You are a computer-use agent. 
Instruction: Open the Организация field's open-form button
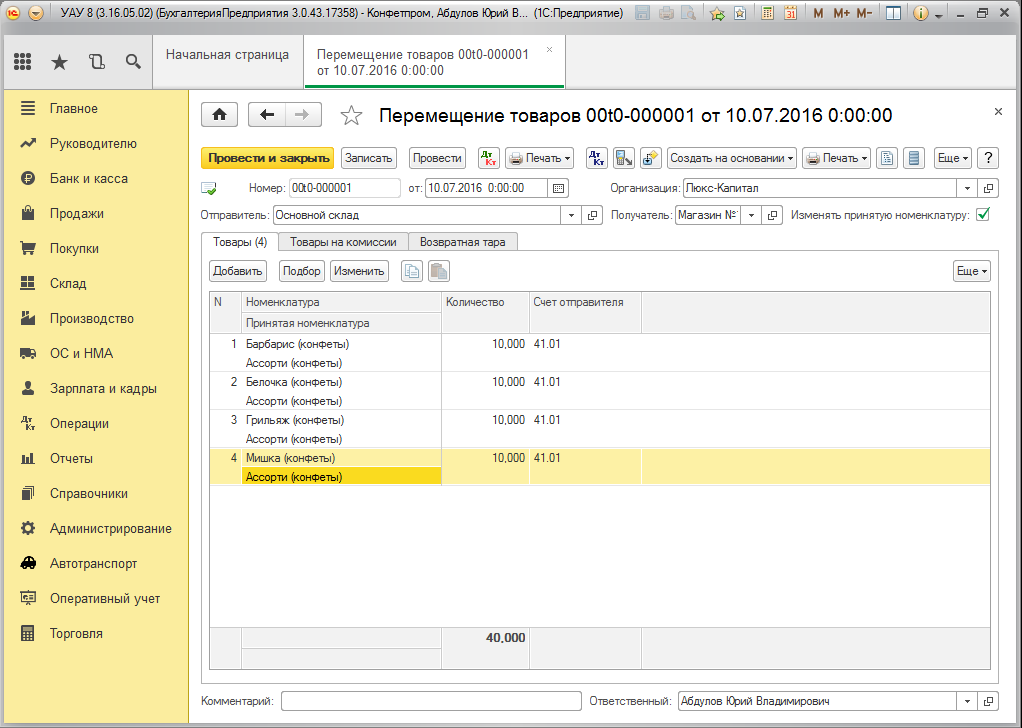[x=989, y=188]
